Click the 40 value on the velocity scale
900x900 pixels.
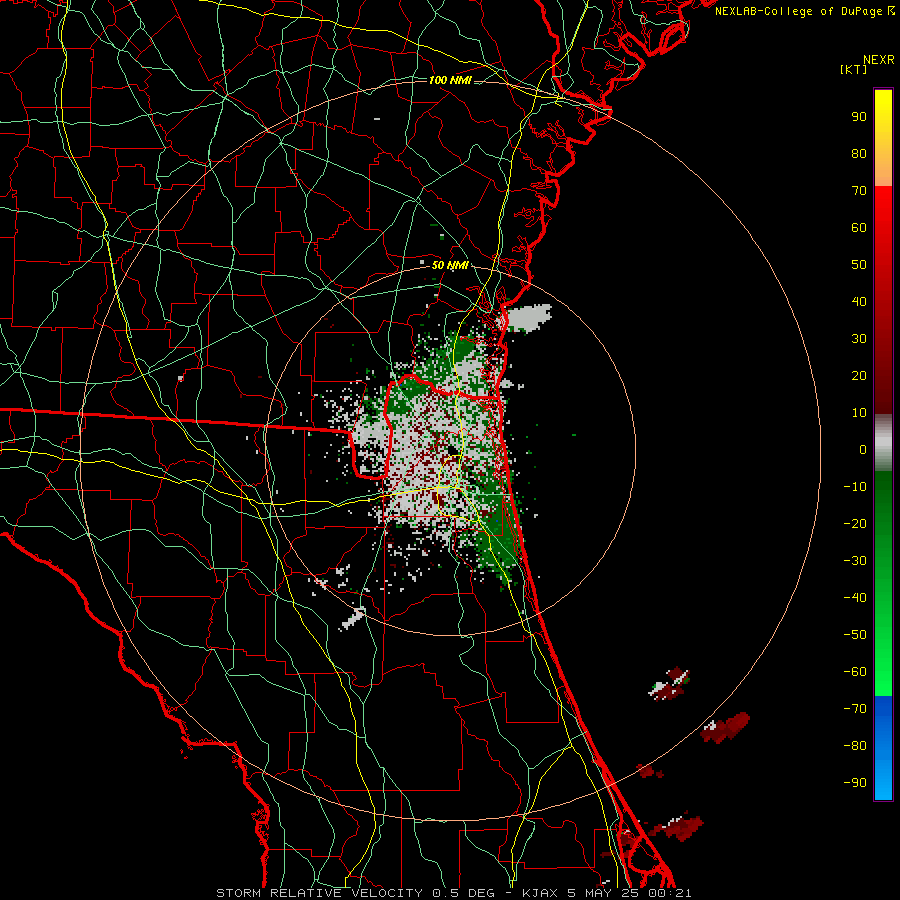pyautogui.click(x=859, y=301)
